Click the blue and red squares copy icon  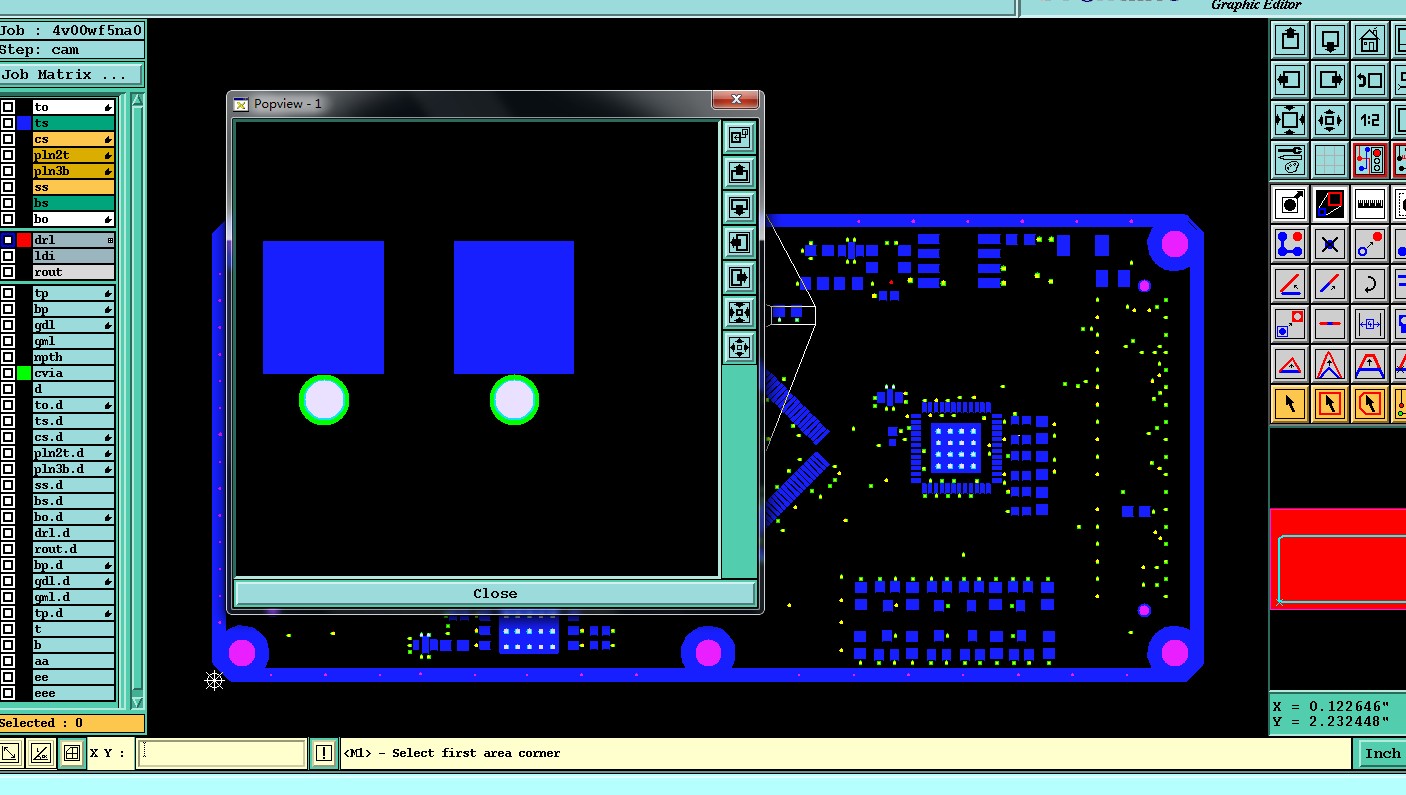(1290, 324)
